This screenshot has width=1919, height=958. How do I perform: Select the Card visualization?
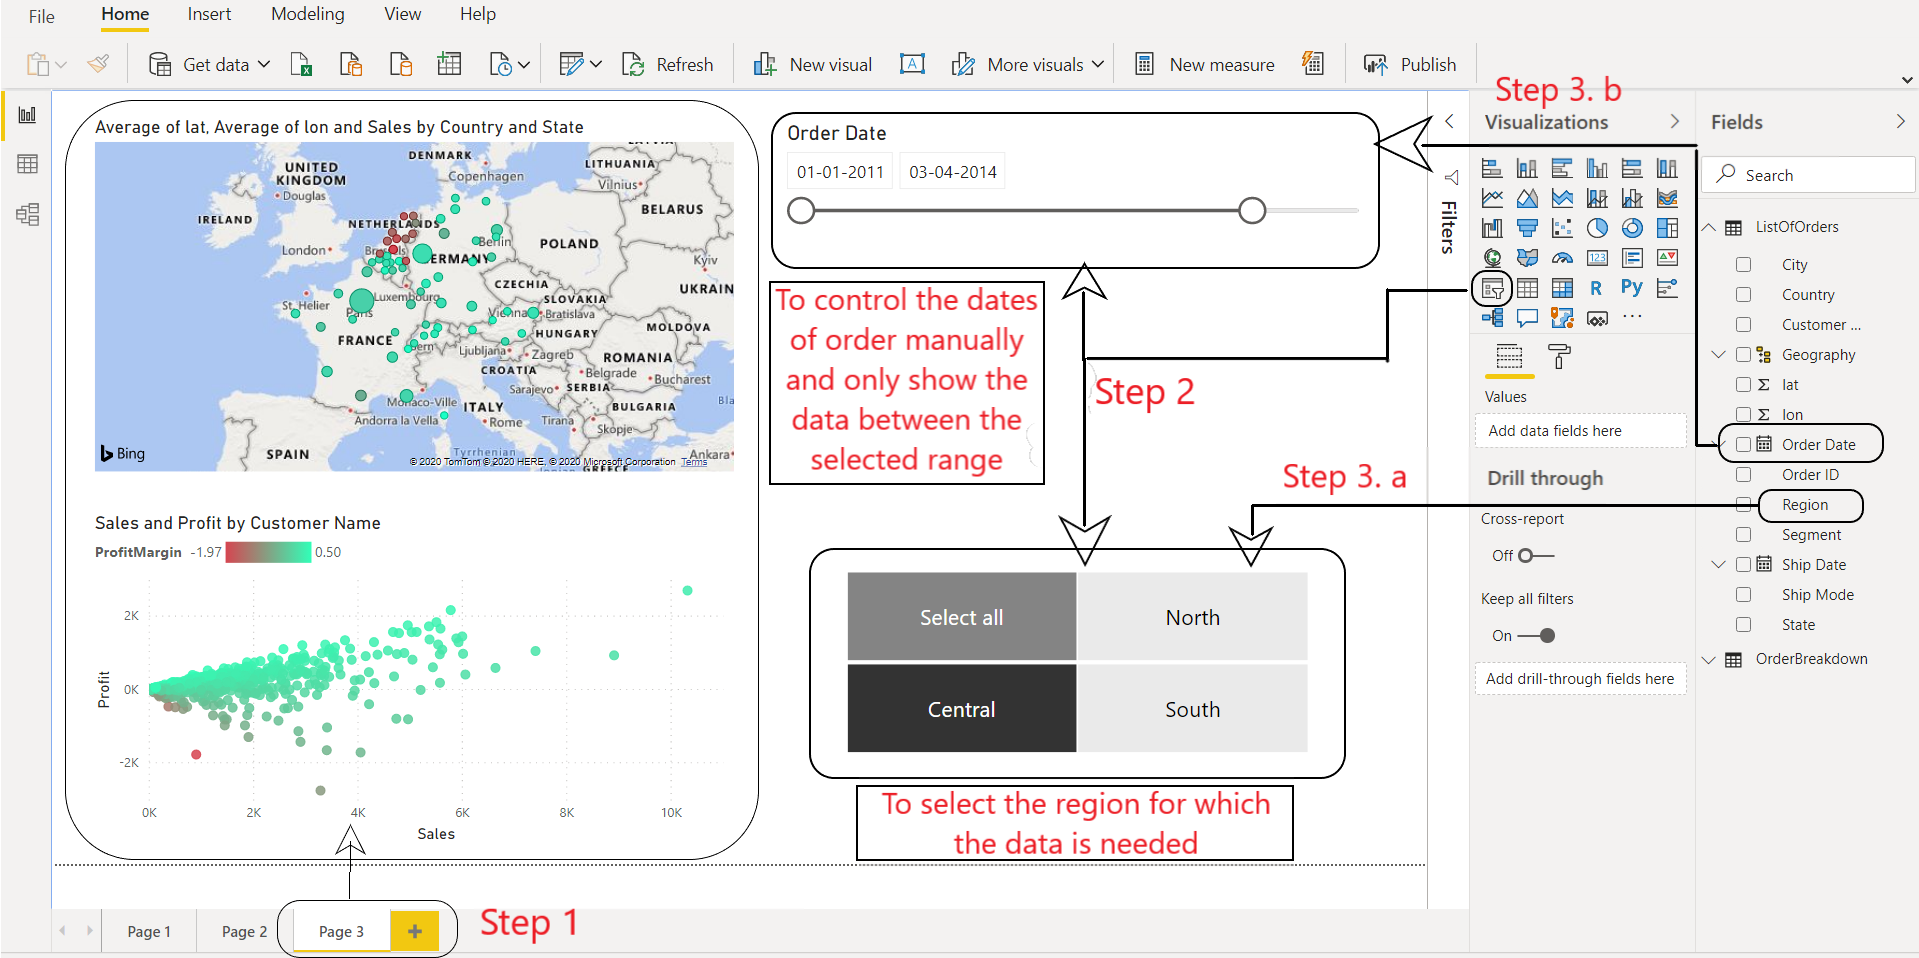coord(1597,259)
